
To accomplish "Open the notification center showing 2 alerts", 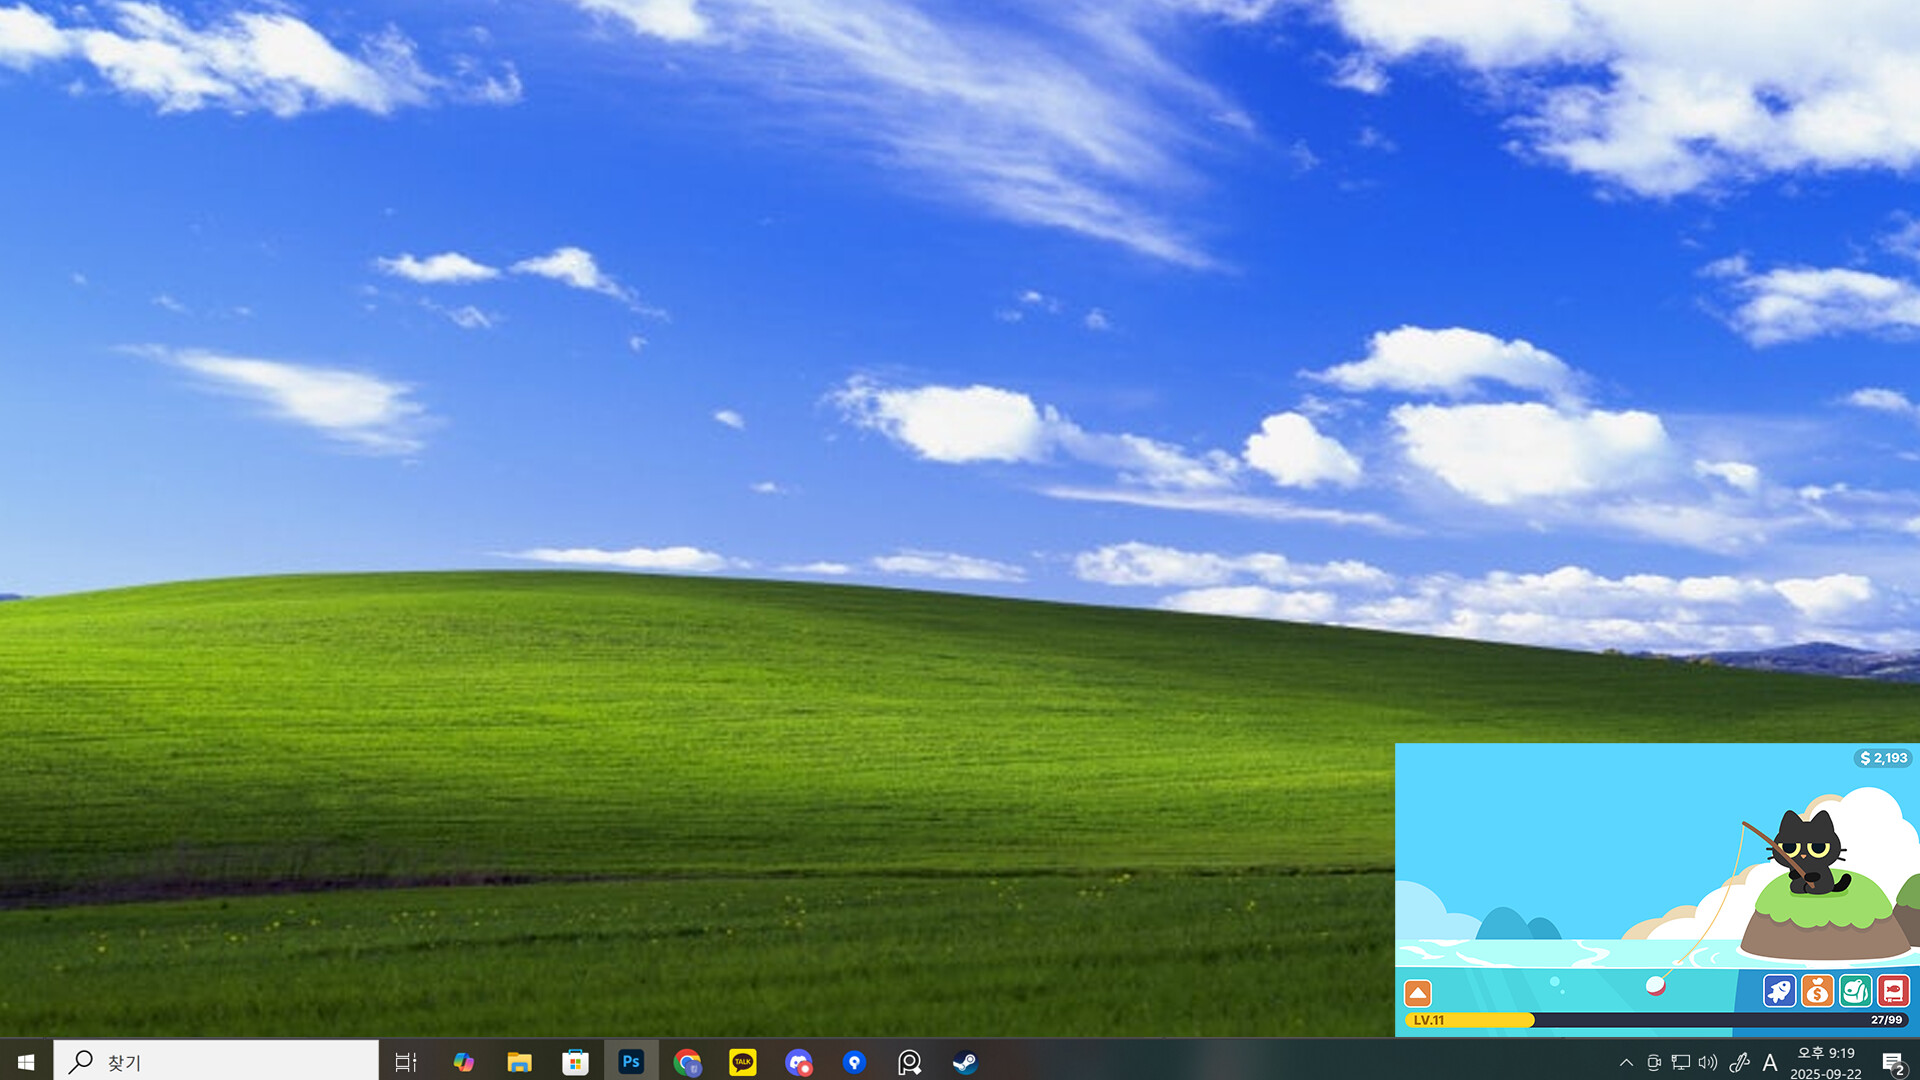I will [1895, 1062].
